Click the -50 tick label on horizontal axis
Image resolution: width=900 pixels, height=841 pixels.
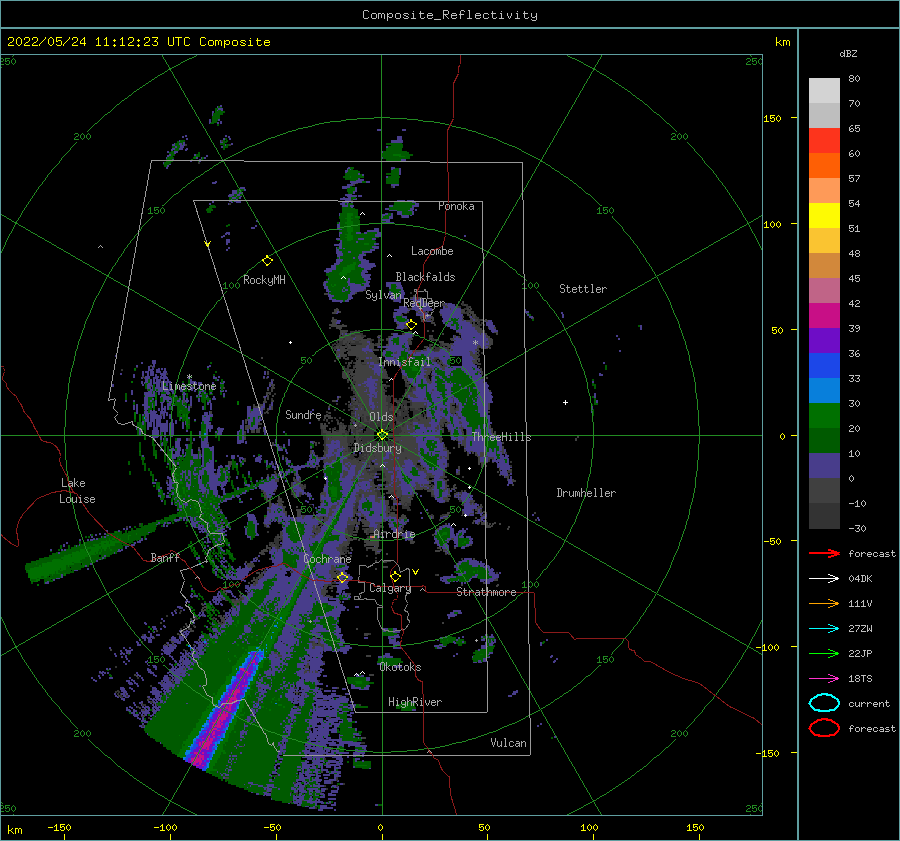coord(272,827)
